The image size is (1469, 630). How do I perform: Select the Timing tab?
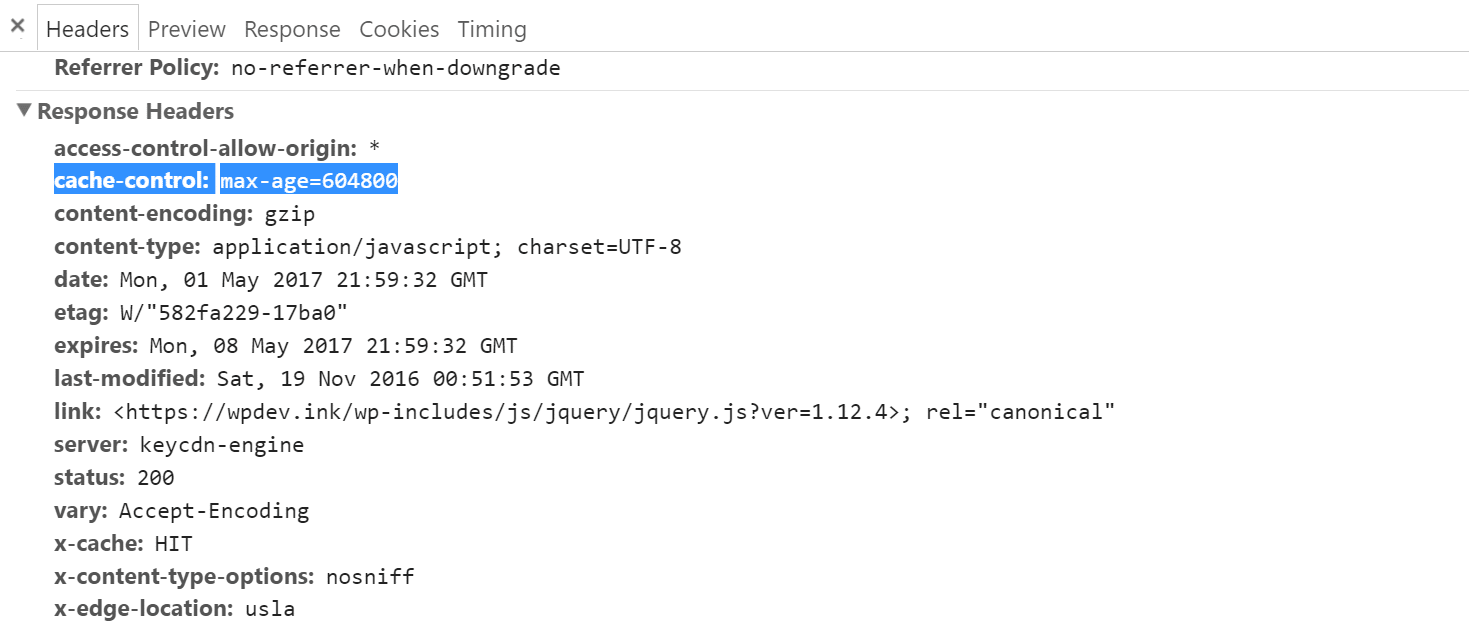pos(491,29)
